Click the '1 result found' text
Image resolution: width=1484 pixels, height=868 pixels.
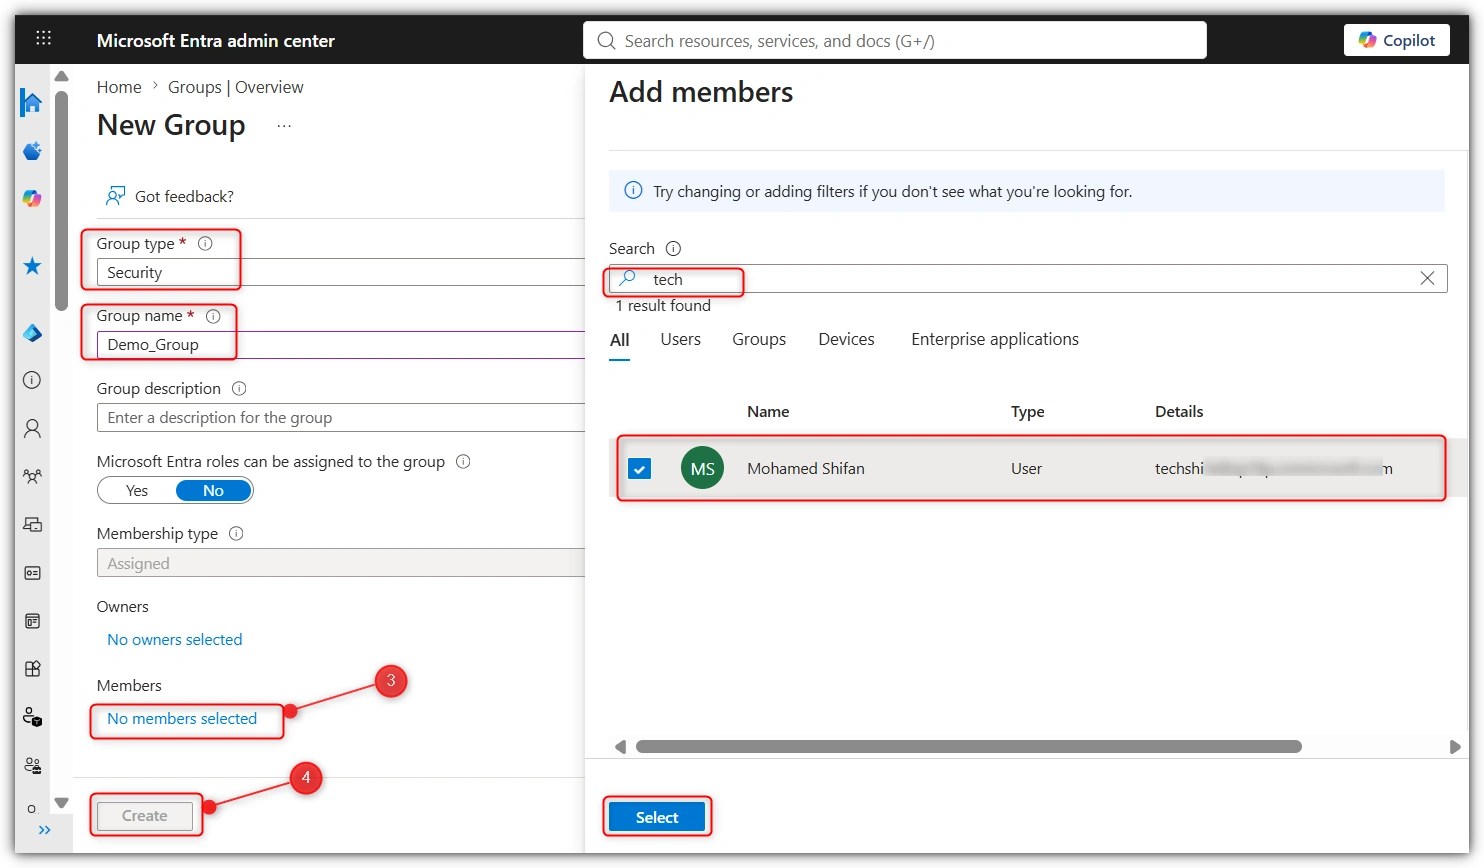(663, 306)
